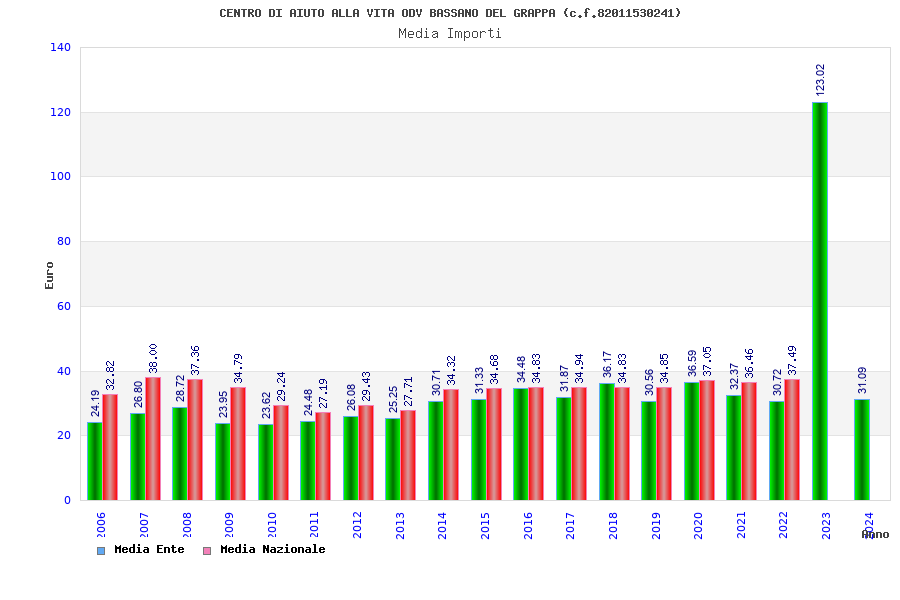Select the 2023 green bar at 123.02

coord(820,301)
